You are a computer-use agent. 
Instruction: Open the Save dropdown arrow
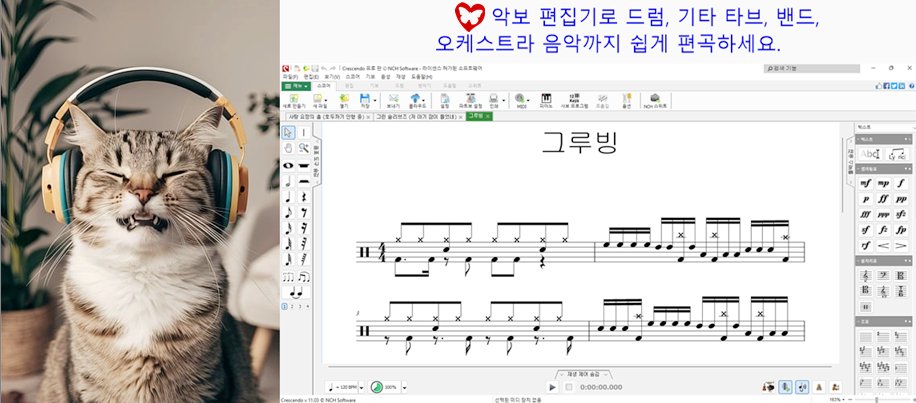(374, 100)
